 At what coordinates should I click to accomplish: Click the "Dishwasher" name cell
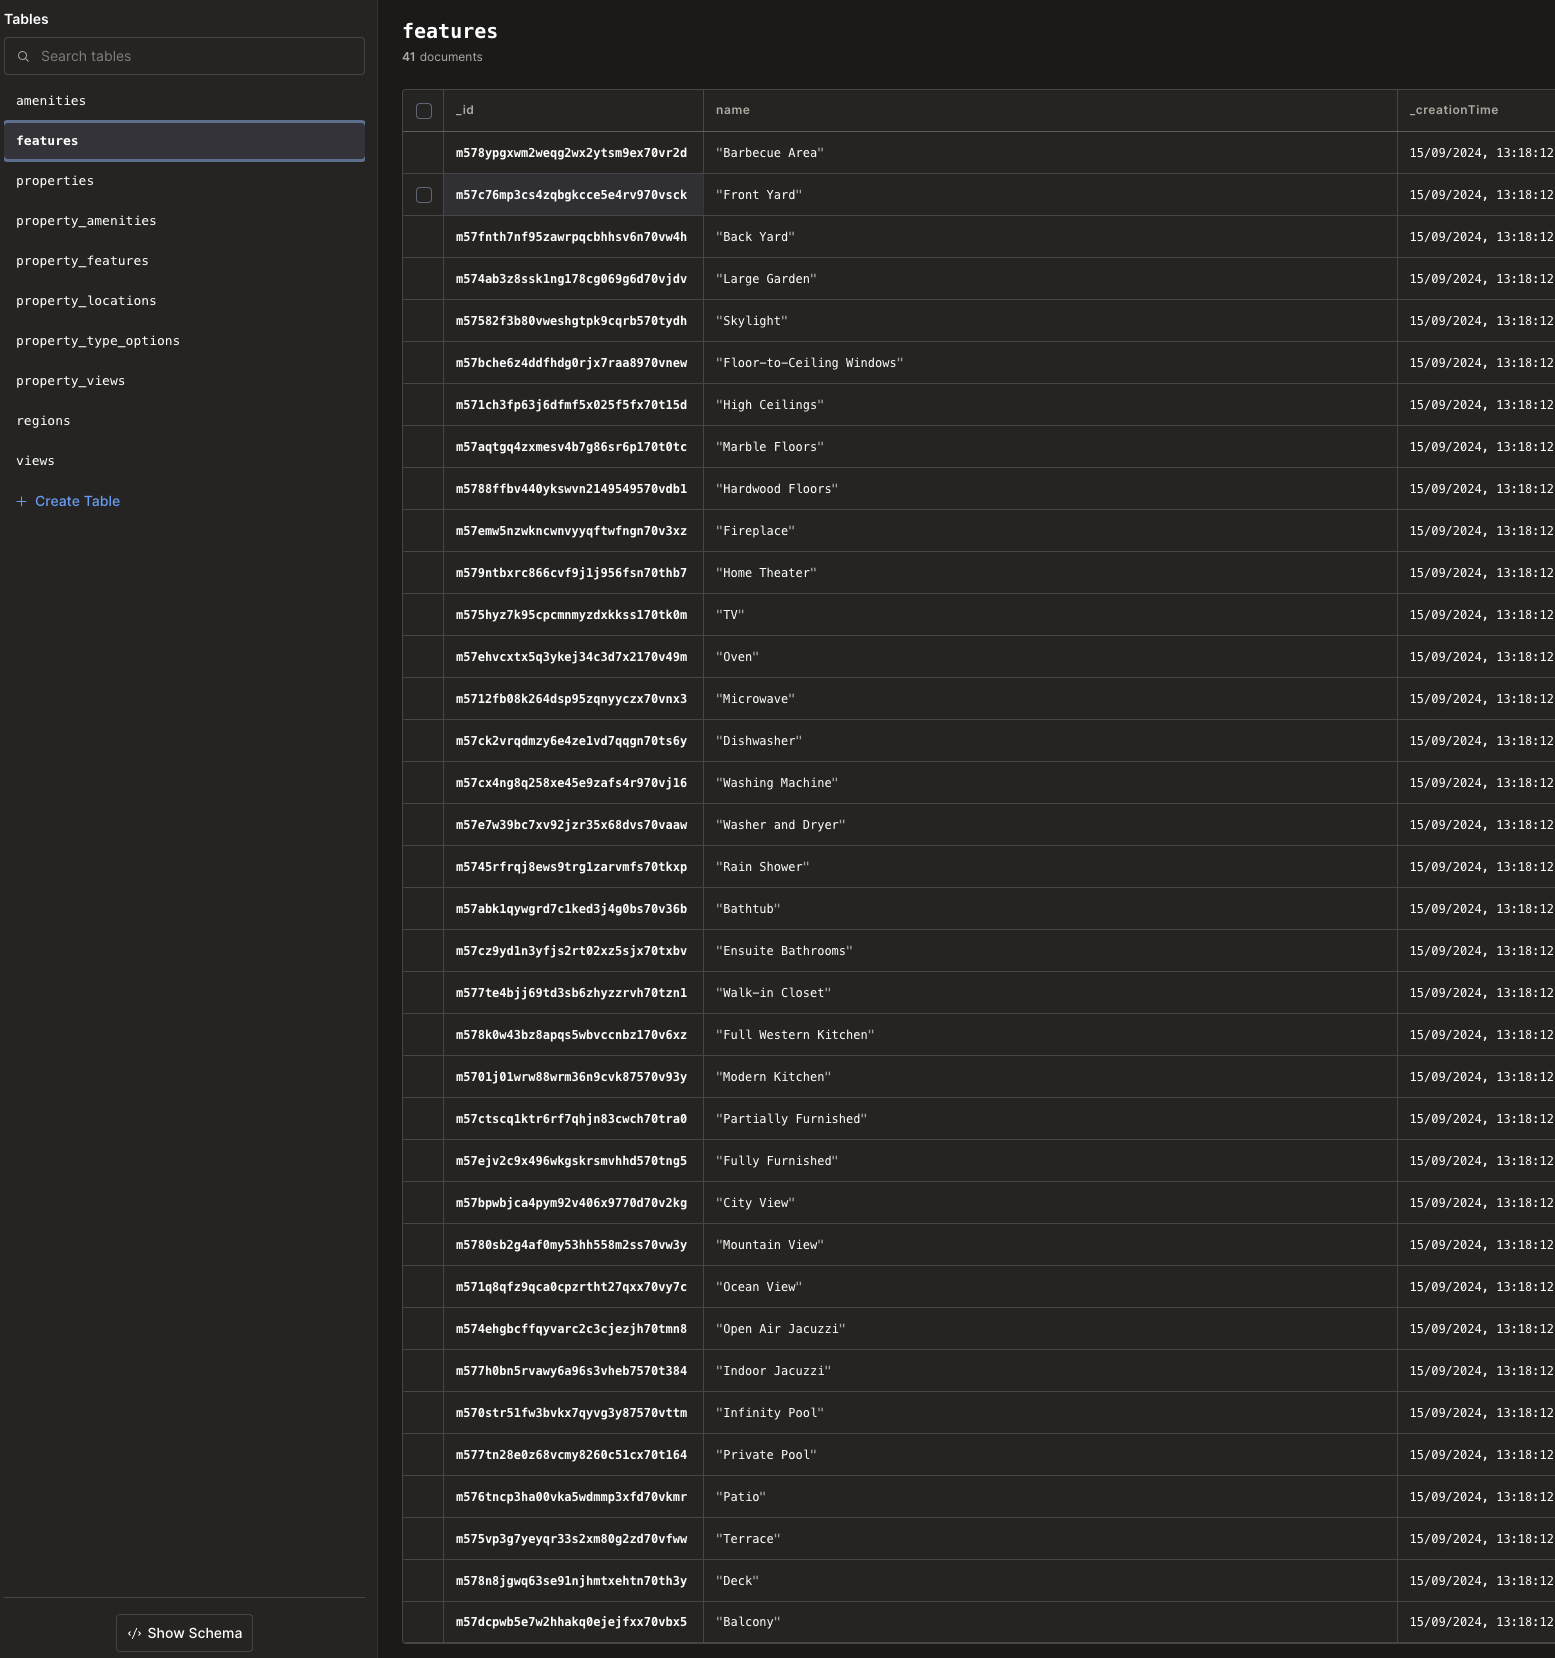tap(1050, 741)
